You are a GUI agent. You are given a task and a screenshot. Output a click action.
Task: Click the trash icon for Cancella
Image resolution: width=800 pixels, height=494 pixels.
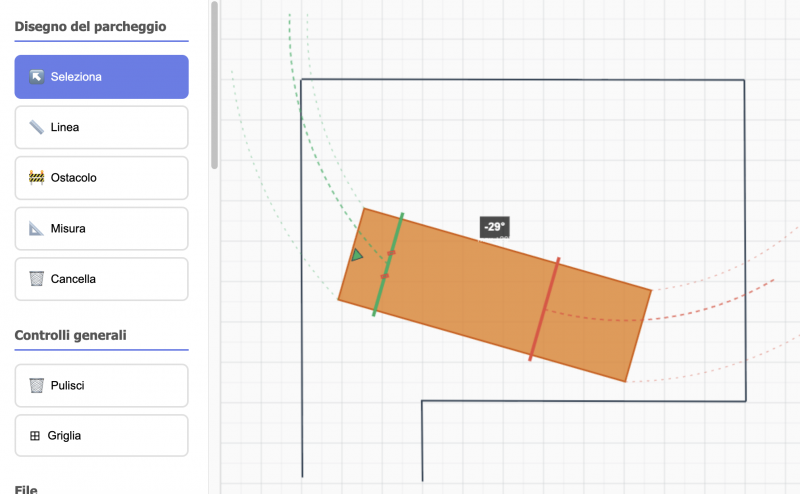[36, 279]
